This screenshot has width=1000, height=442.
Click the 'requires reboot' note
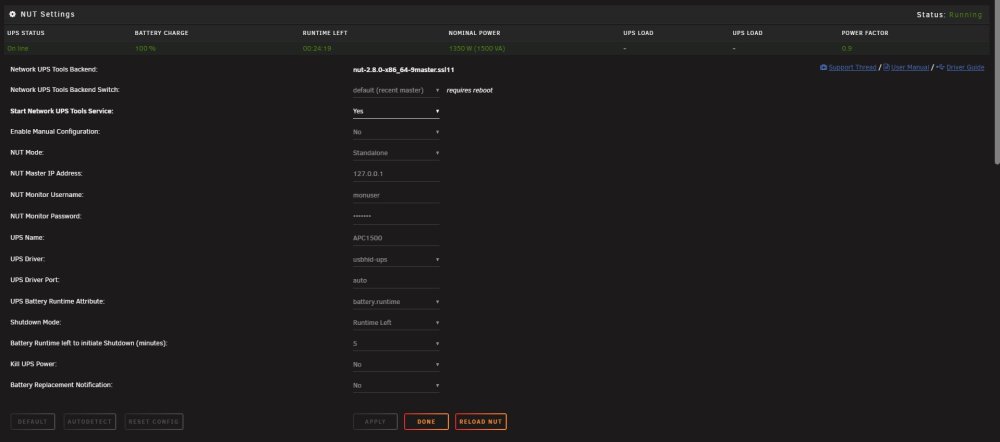[x=469, y=91]
